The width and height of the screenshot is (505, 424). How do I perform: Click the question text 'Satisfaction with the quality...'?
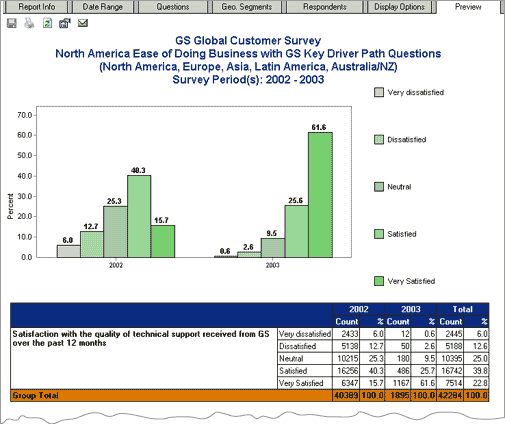coord(141,338)
